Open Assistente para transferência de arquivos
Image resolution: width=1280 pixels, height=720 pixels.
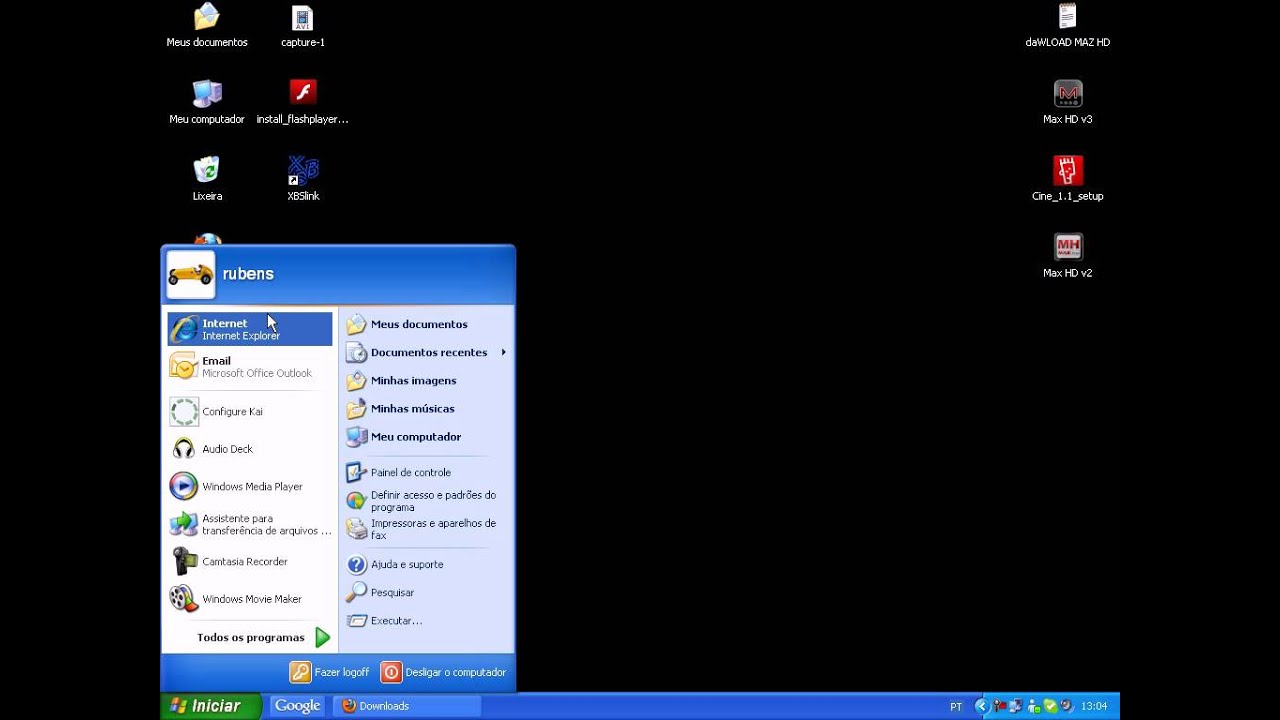tap(250, 524)
